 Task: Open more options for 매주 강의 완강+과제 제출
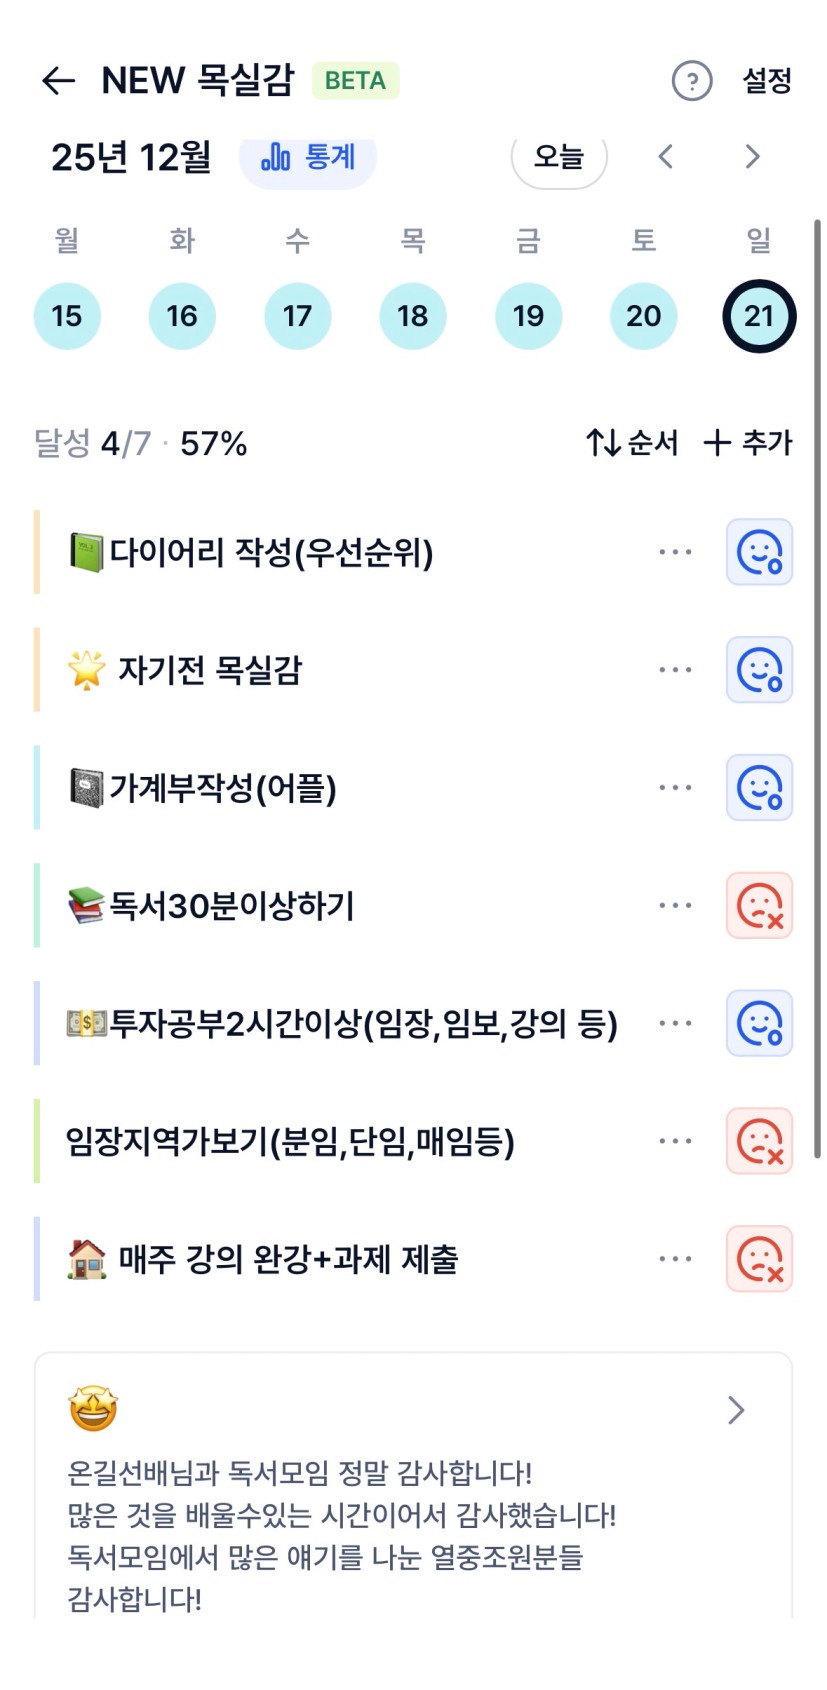click(675, 1259)
